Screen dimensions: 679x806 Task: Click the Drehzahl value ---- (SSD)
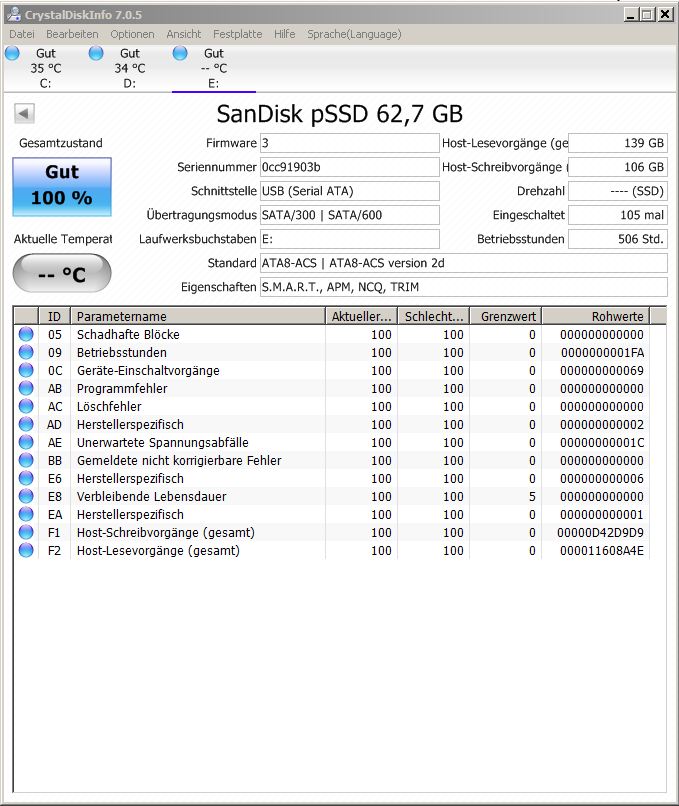[618, 191]
